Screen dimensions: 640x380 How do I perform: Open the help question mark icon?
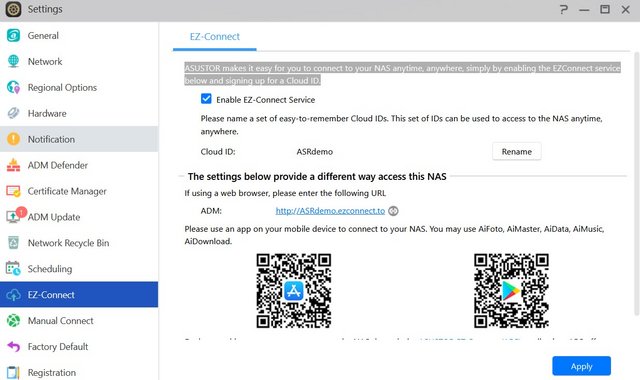point(564,9)
